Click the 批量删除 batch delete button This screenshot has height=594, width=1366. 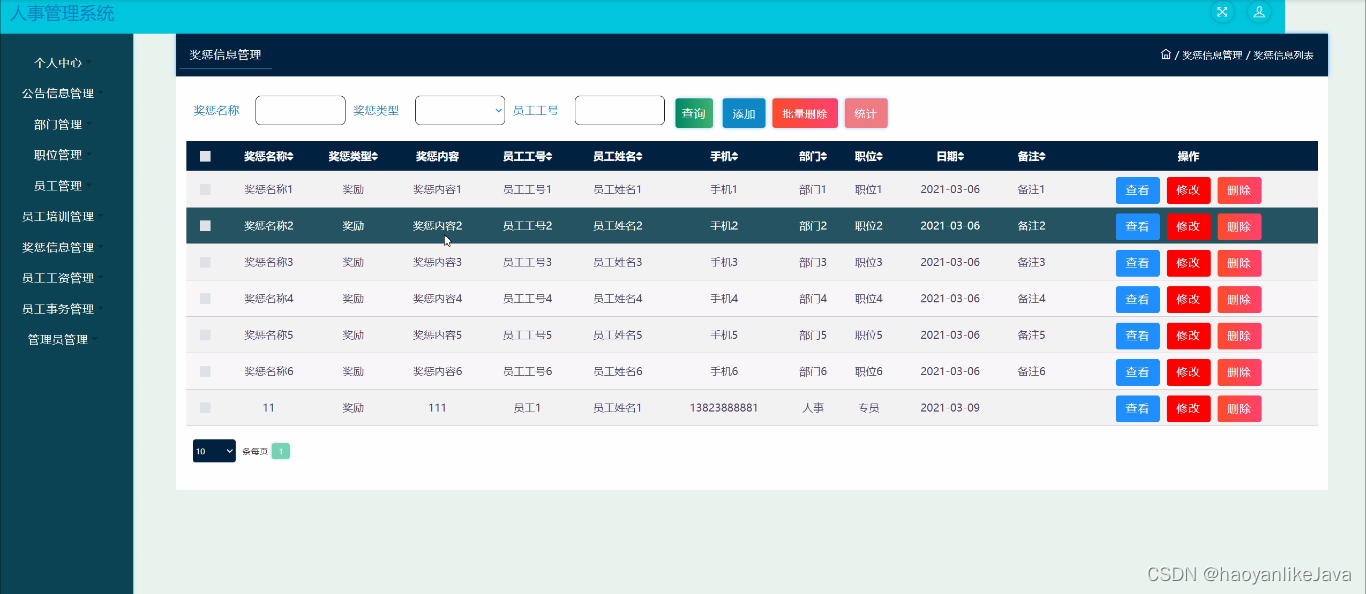tap(805, 113)
